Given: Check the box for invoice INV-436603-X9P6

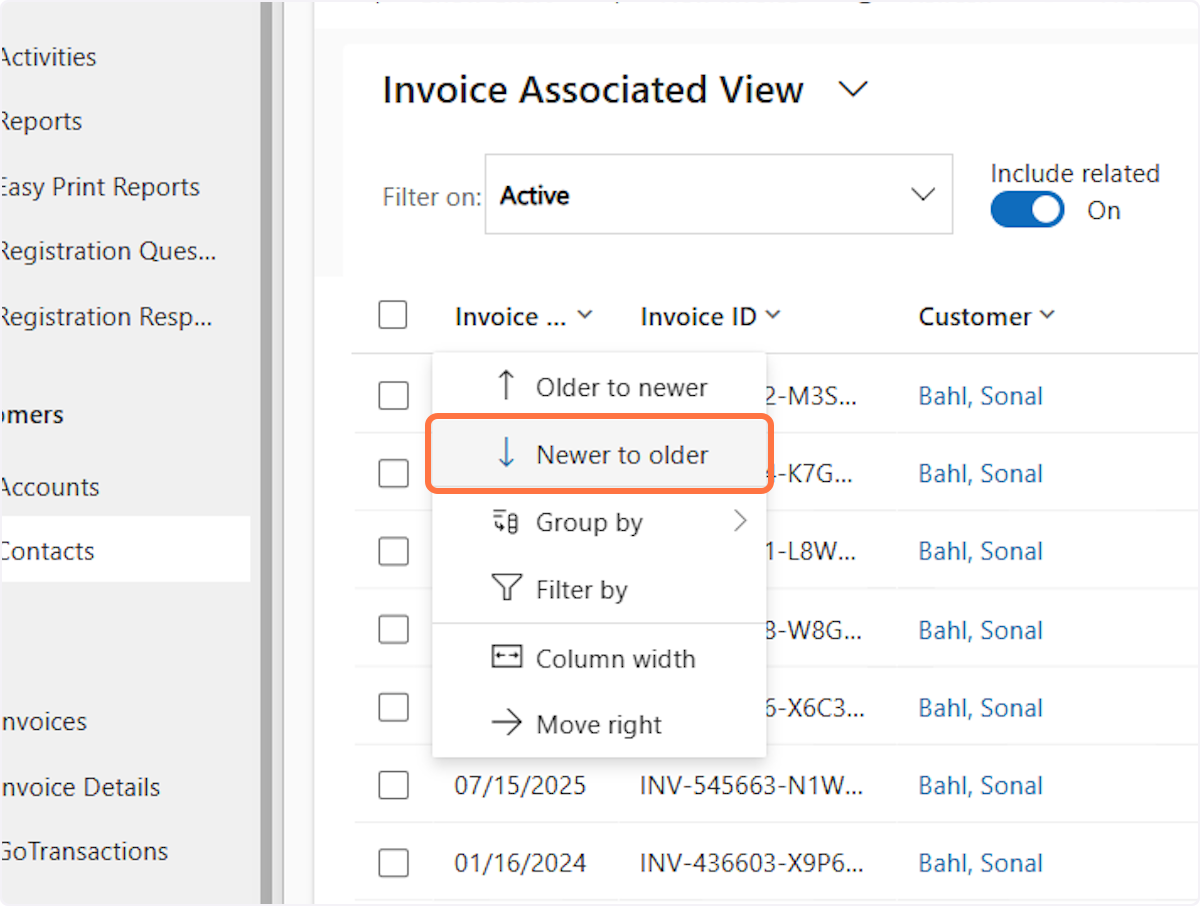Looking at the screenshot, I should pyautogui.click(x=393, y=863).
